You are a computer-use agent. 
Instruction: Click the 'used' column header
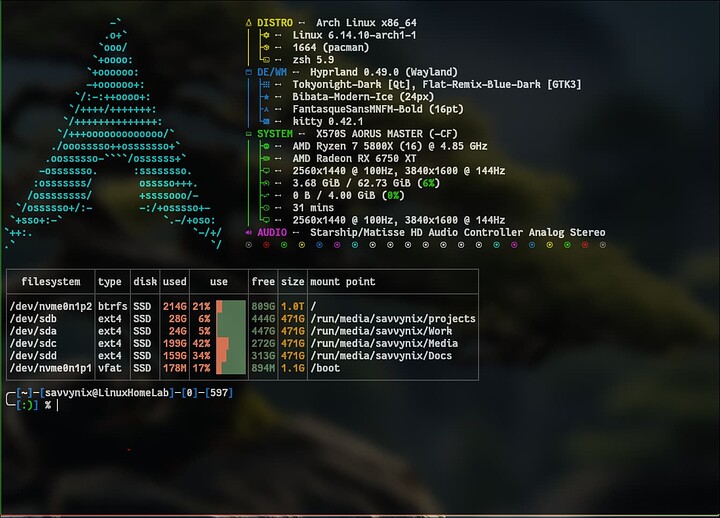coord(174,282)
